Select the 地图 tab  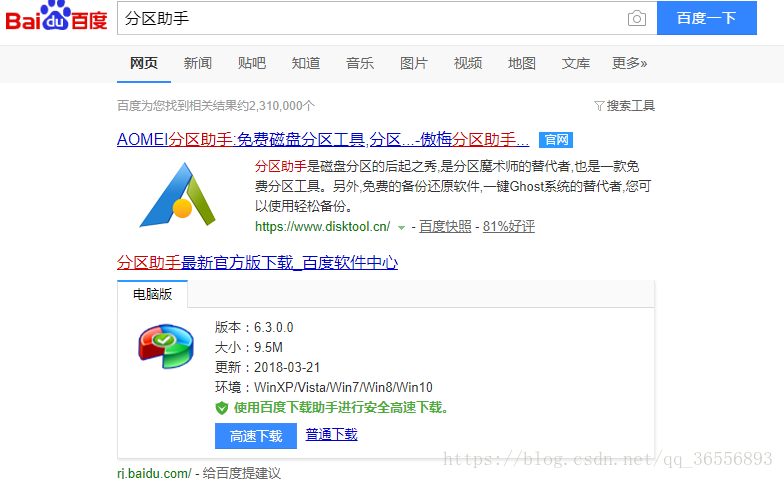tap(522, 63)
